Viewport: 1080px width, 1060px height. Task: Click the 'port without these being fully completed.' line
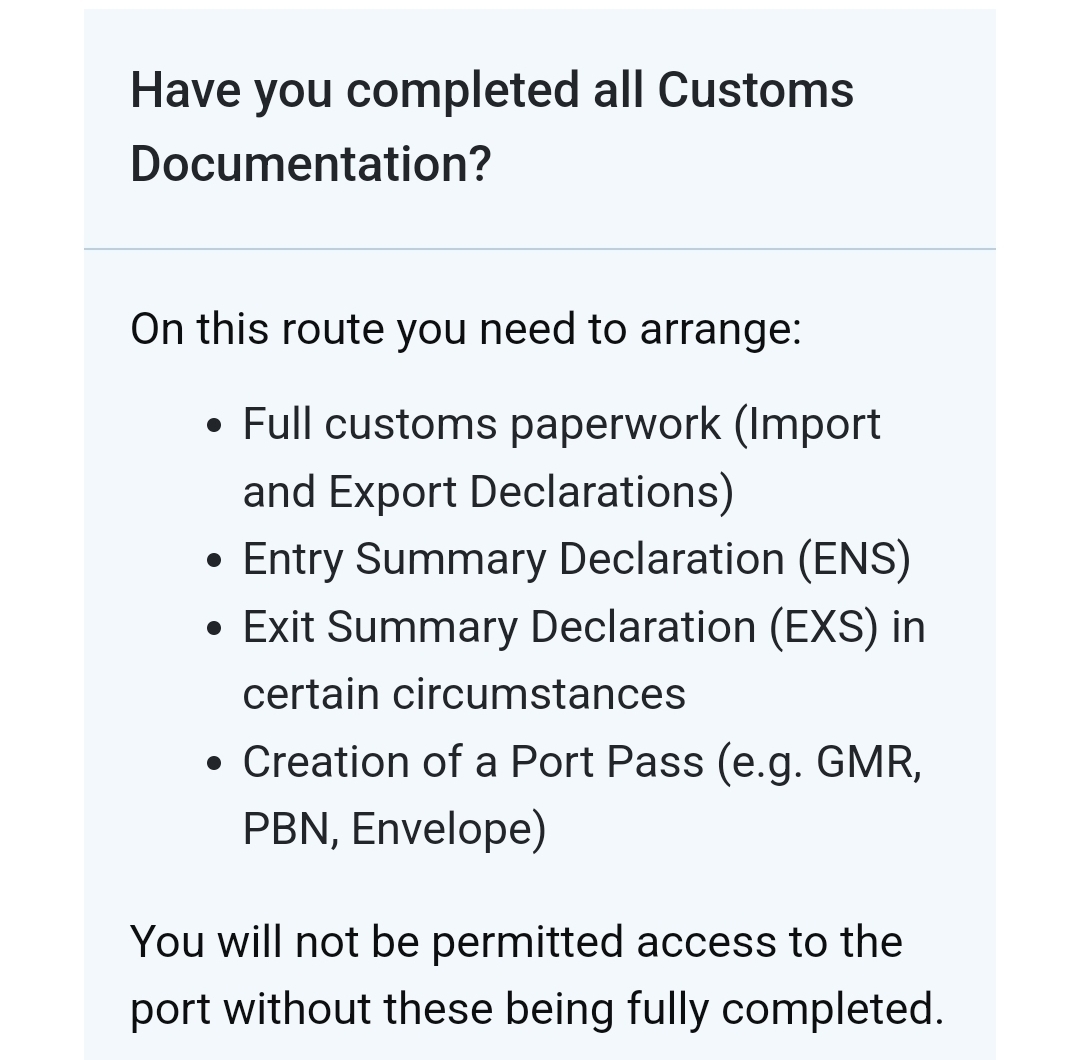[x=537, y=1009]
